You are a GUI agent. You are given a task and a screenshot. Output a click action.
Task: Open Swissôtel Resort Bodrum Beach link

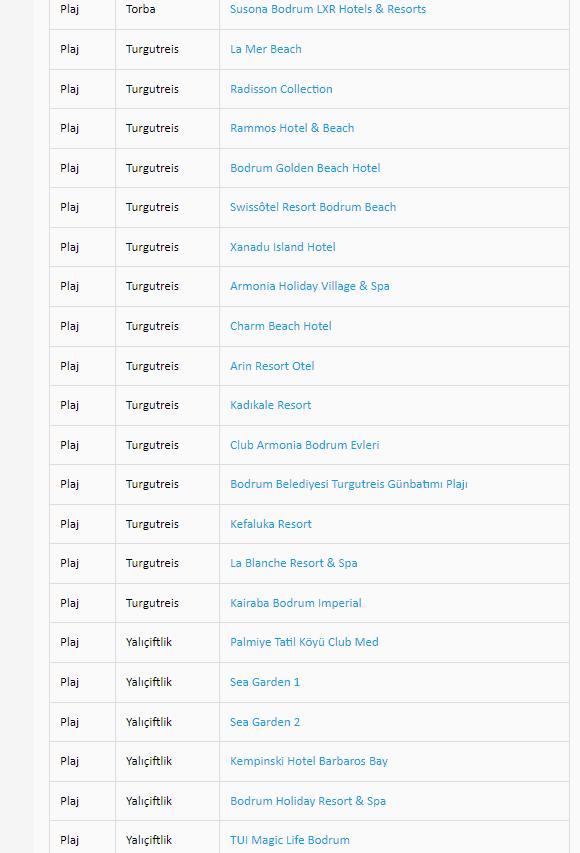click(x=313, y=207)
